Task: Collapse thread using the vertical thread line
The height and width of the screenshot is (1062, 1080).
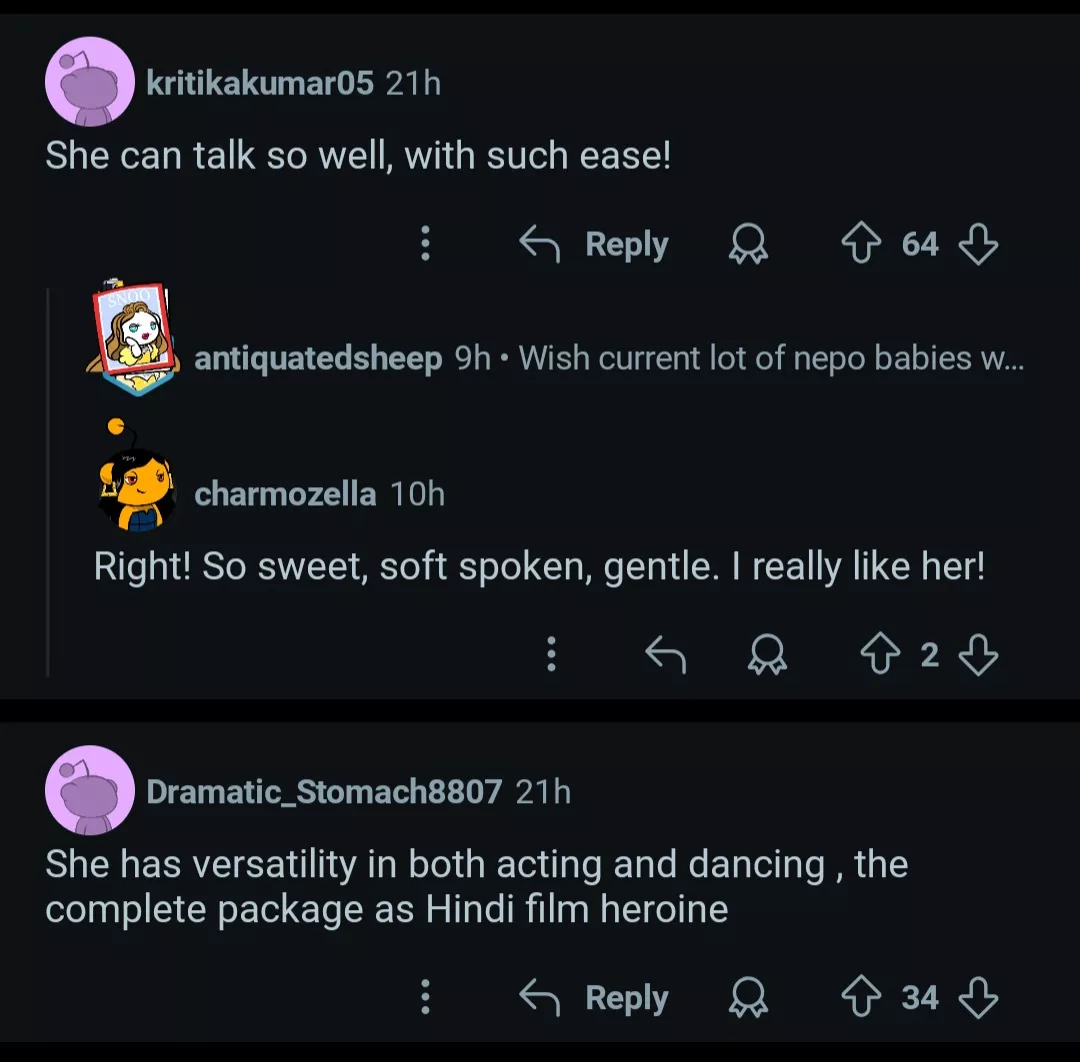Action: 48,480
